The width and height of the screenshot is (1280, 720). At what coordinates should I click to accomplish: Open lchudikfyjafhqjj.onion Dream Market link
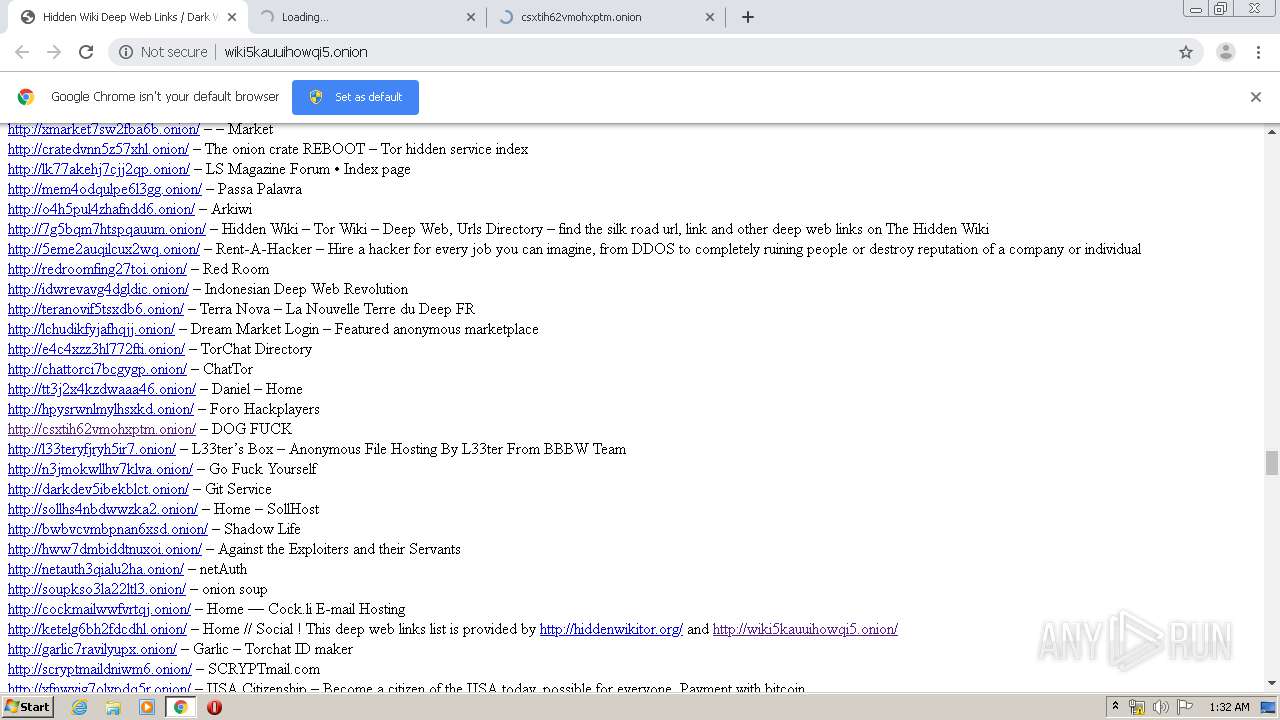[x=91, y=329]
